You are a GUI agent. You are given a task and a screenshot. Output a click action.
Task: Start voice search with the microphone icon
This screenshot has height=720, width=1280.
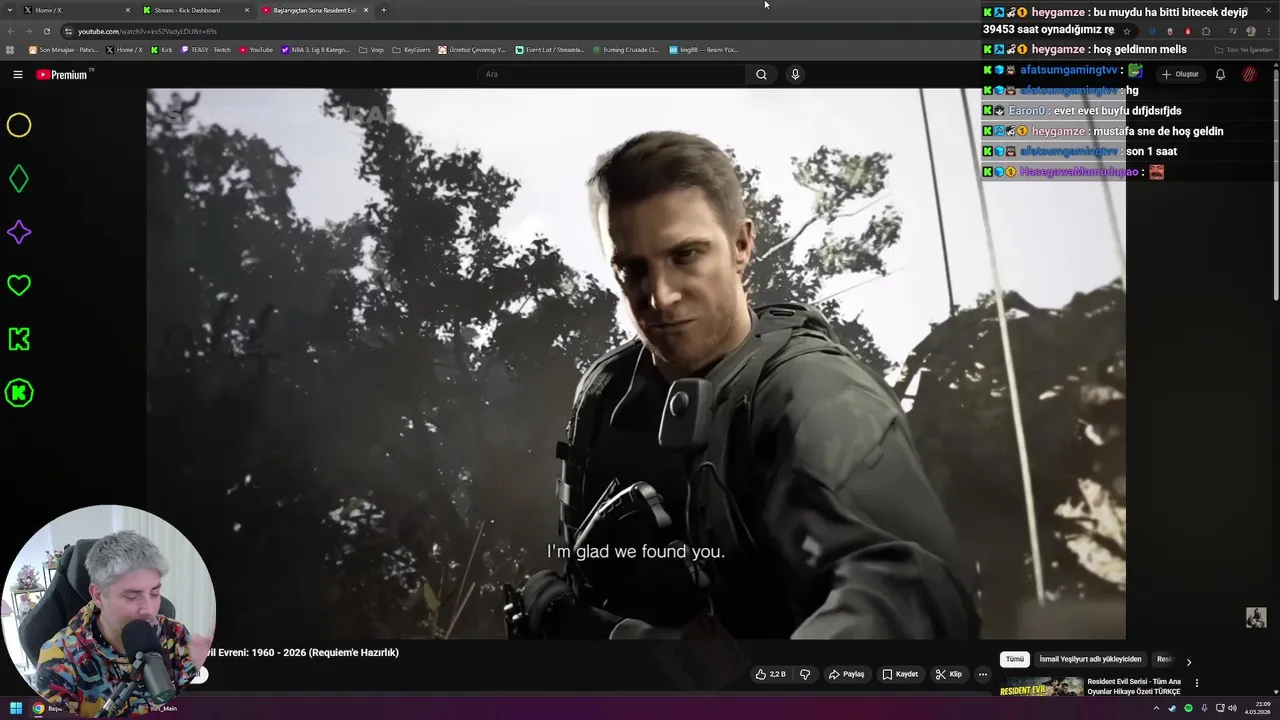click(795, 74)
